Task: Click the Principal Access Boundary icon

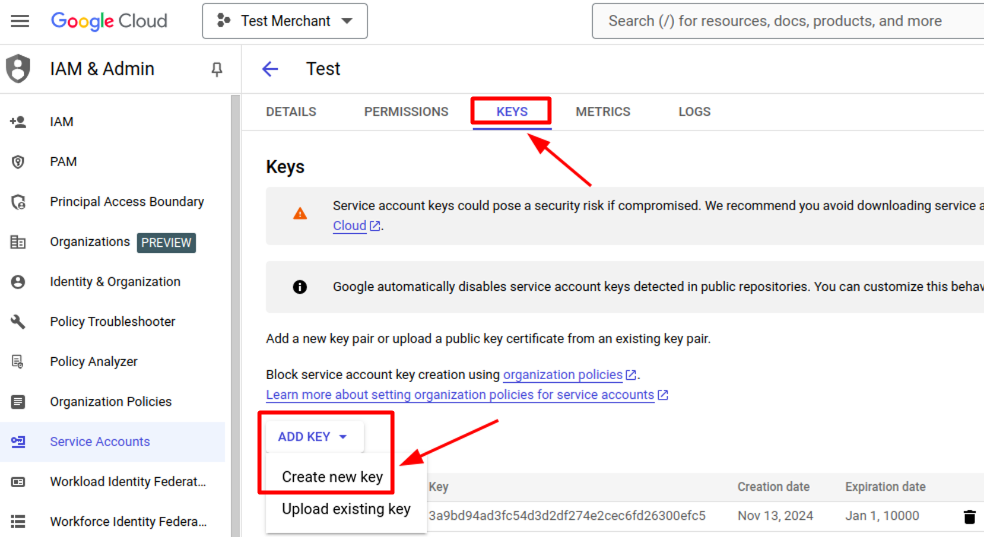Action: 18,202
